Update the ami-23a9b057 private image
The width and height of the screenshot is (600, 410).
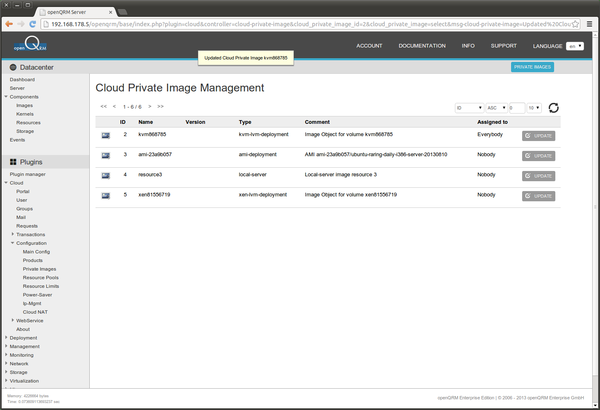pos(538,156)
